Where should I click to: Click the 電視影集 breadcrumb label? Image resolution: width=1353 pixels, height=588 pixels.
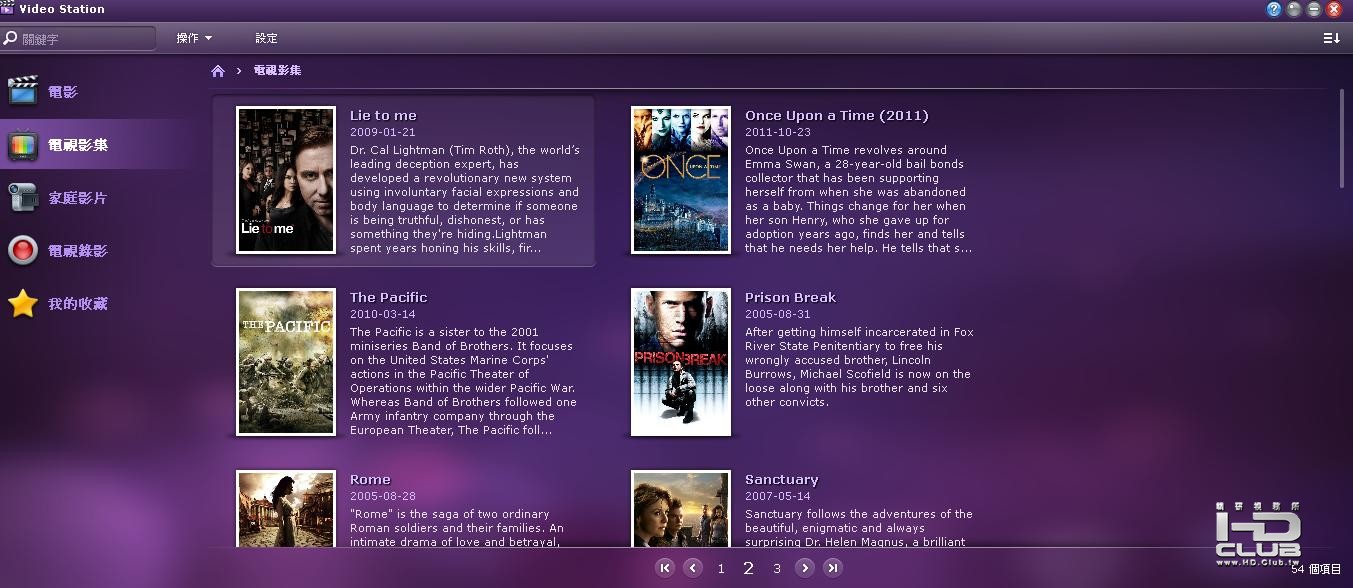tap(277, 70)
